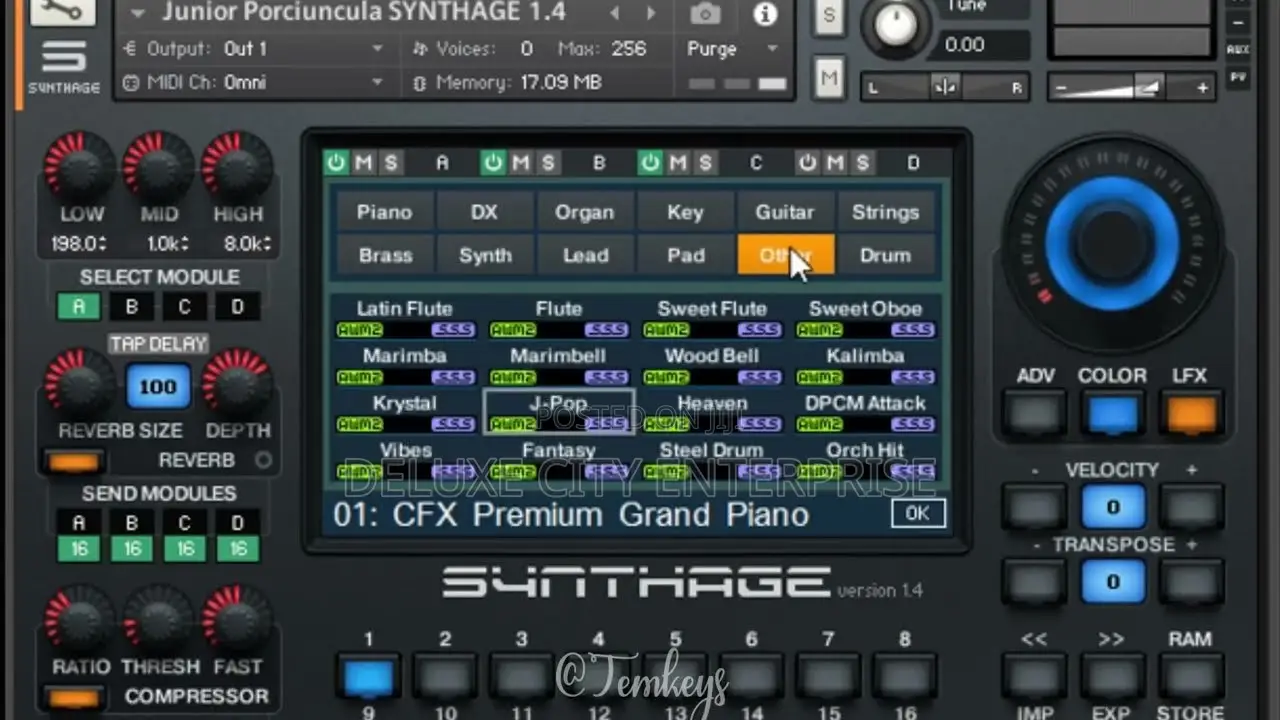Adjust the HIGH EQ knob
This screenshot has width=1280, height=720.
click(238, 166)
